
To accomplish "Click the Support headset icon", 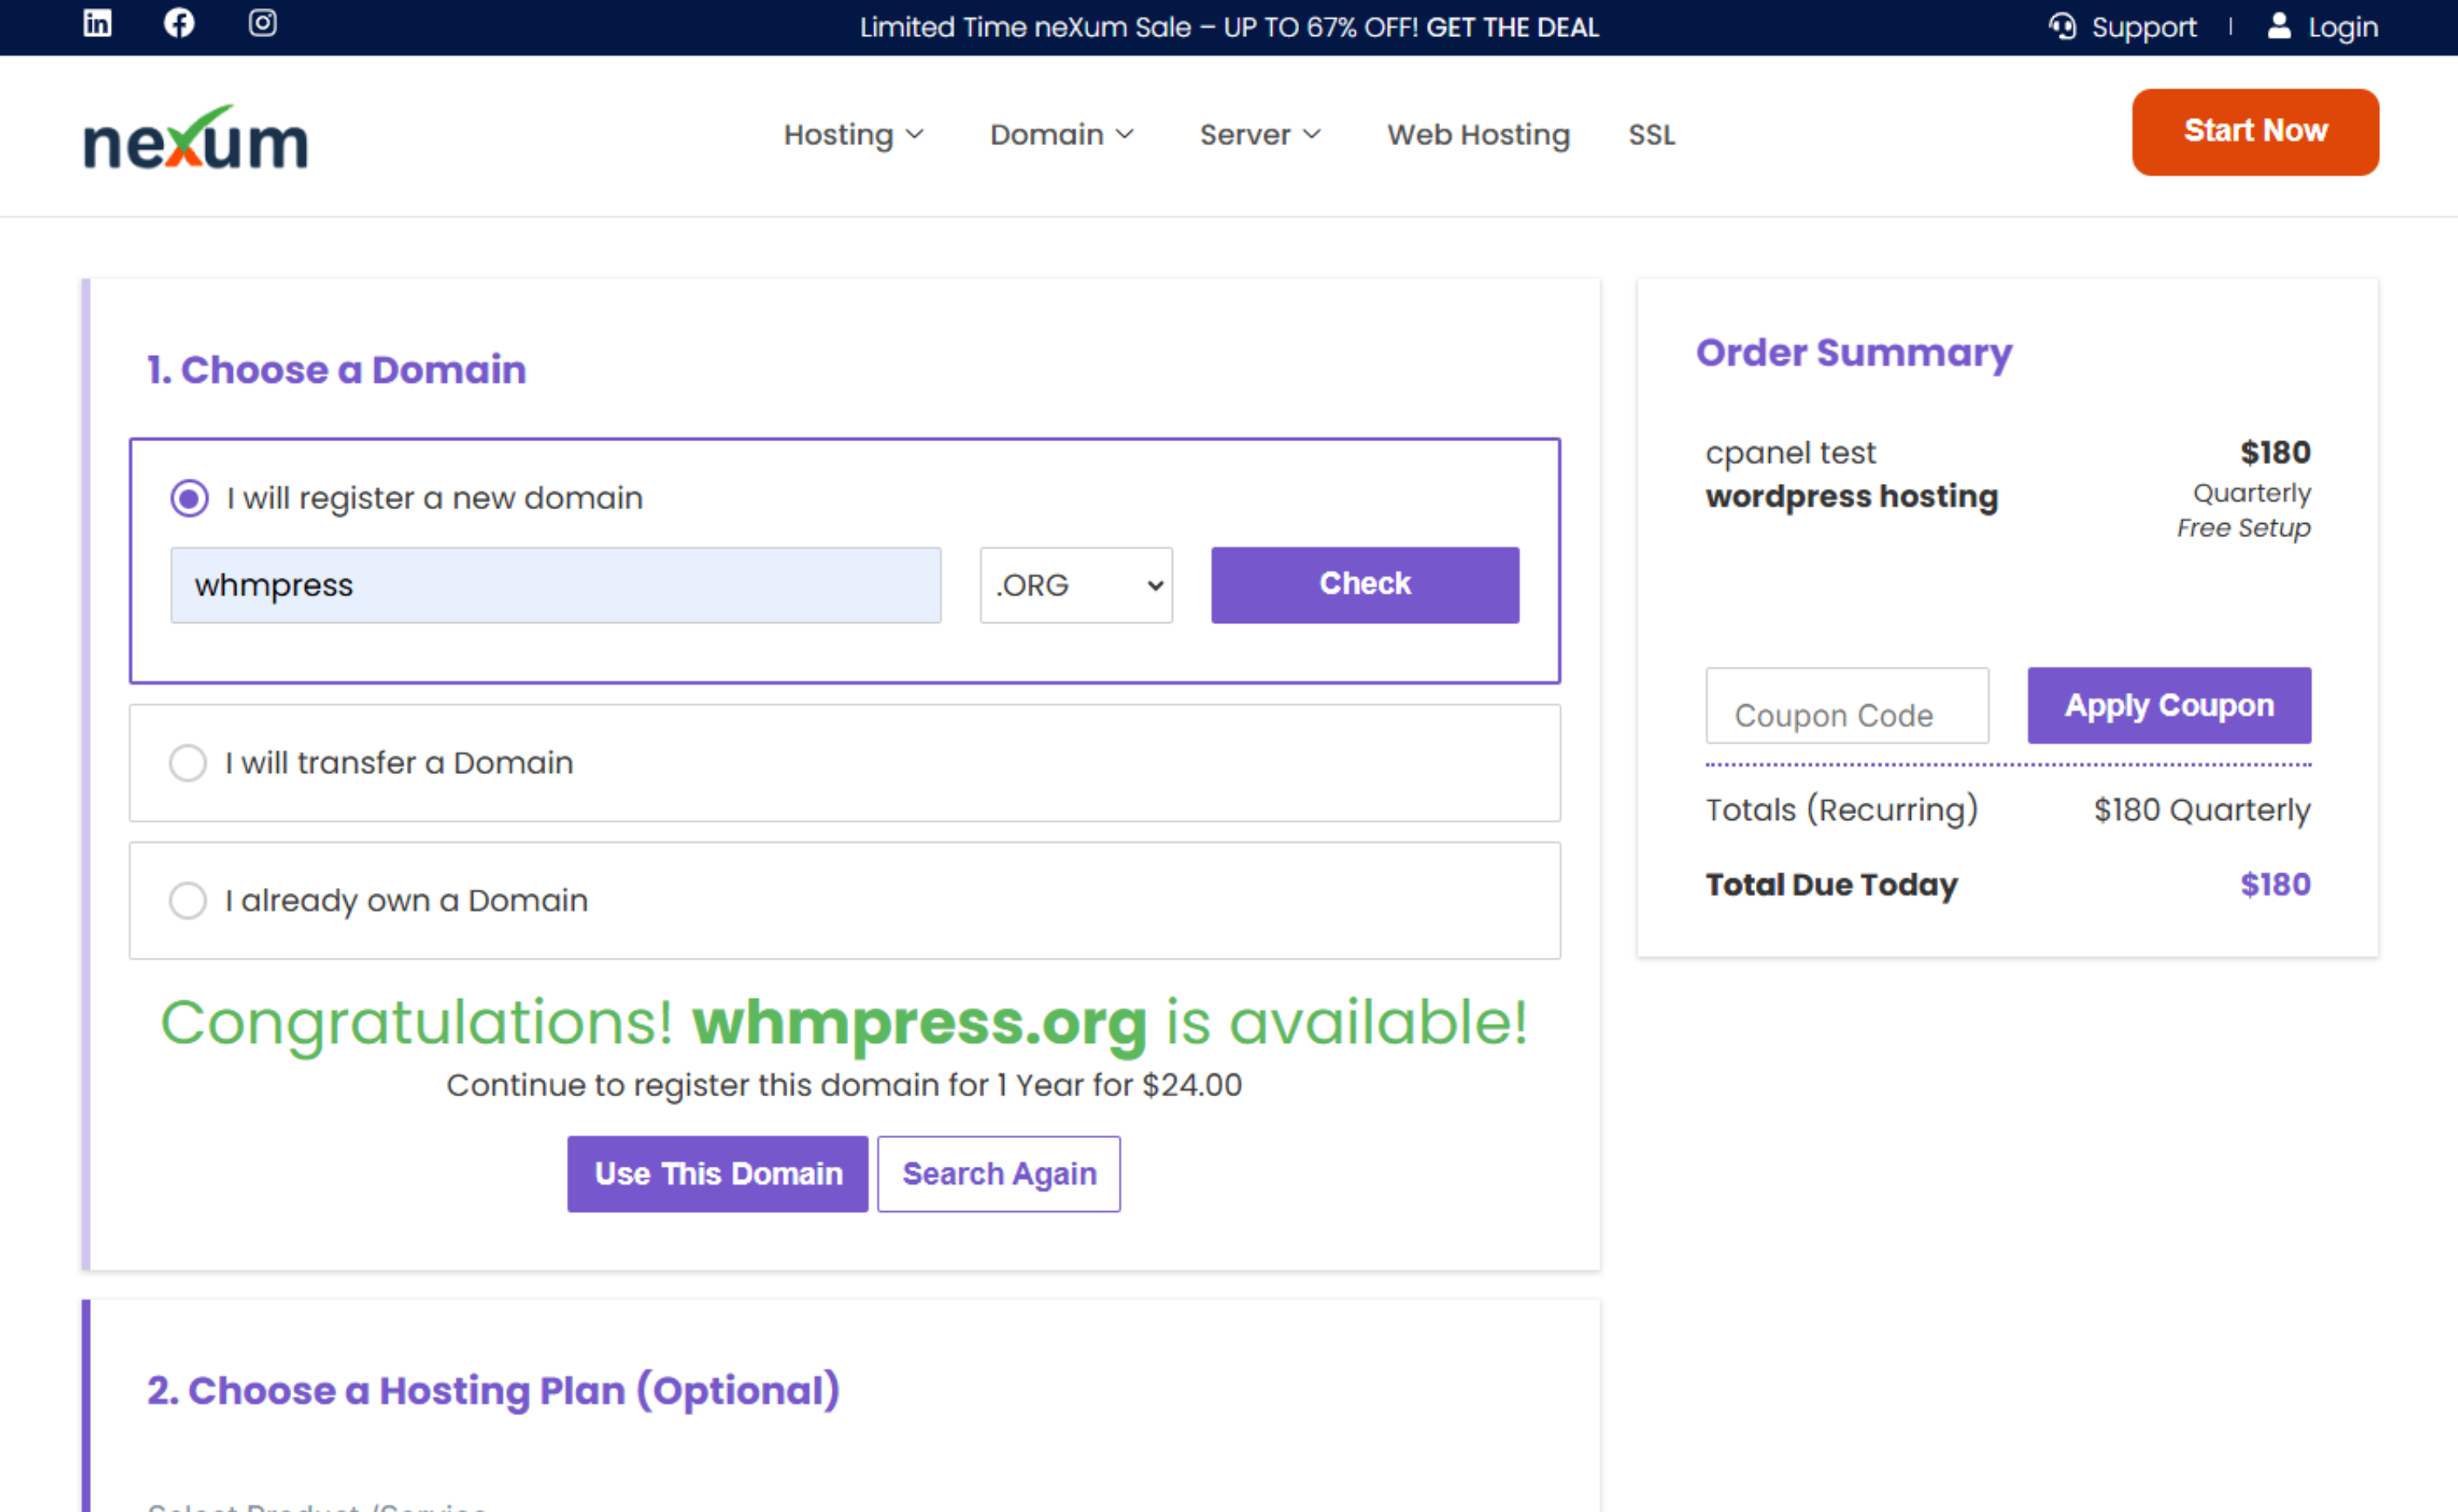I will [x=2062, y=26].
